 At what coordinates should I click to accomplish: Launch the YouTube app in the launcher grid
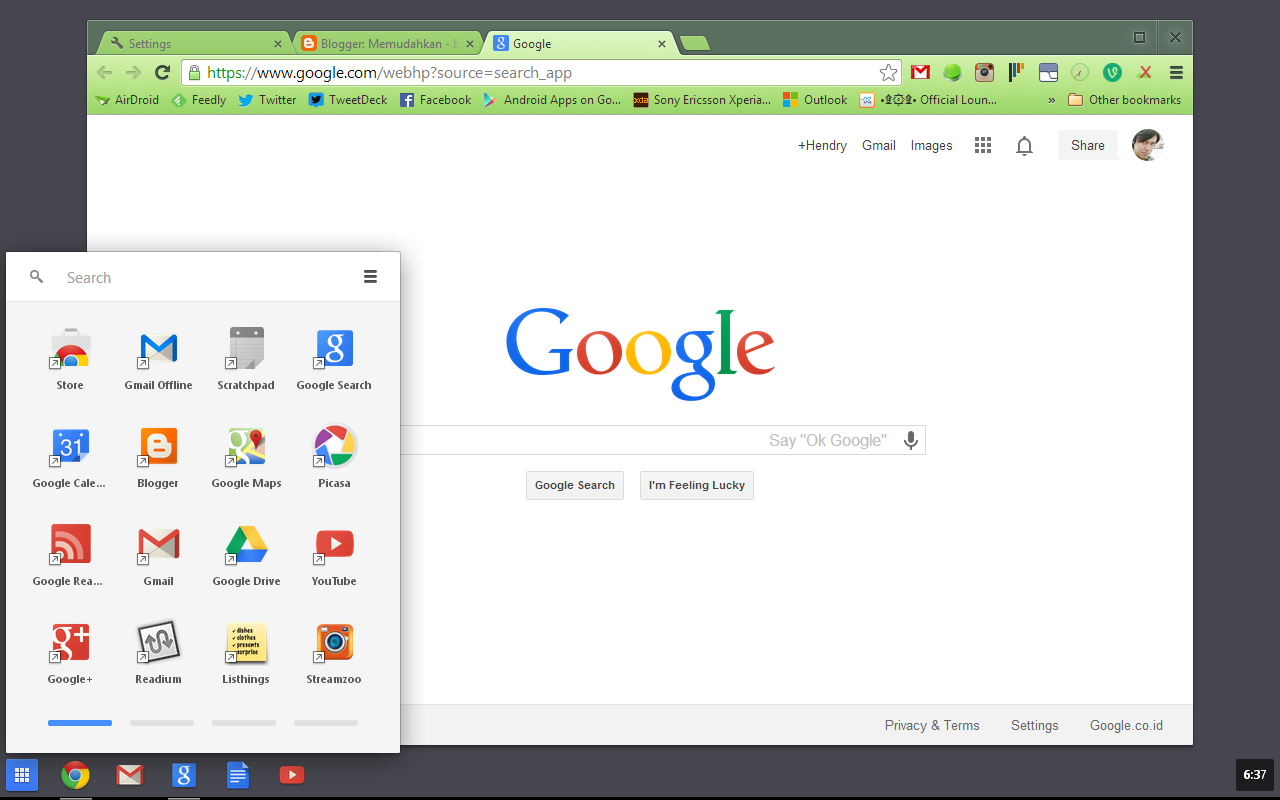tap(334, 554)
